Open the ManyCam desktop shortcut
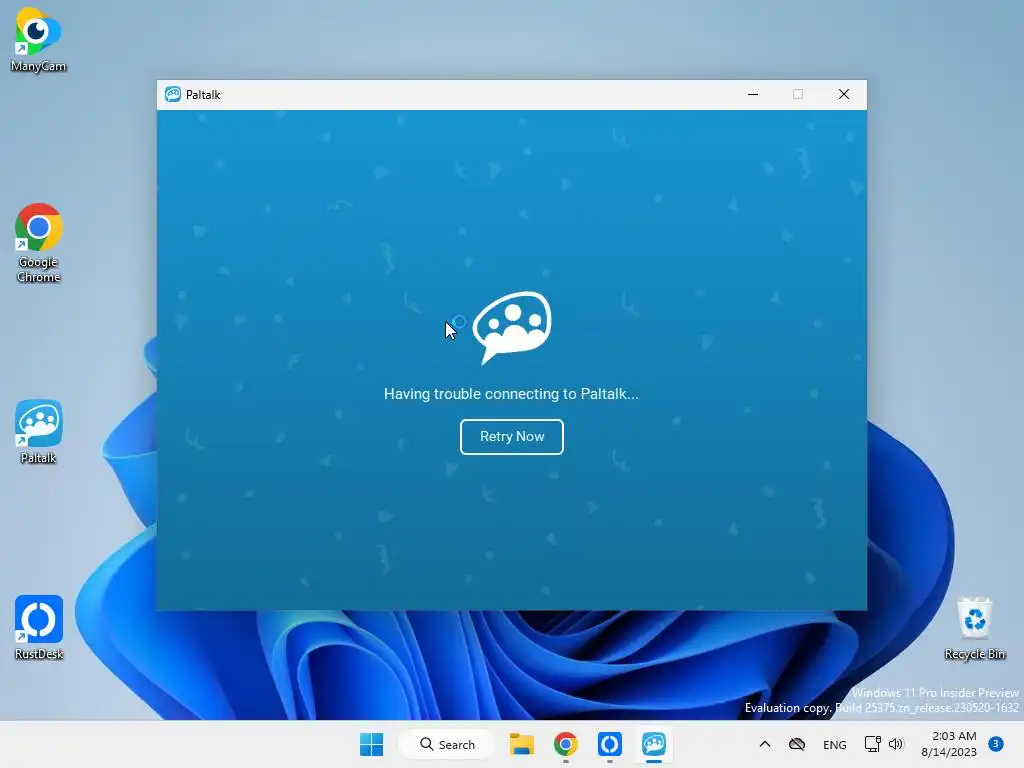 [x=39, y=40]
